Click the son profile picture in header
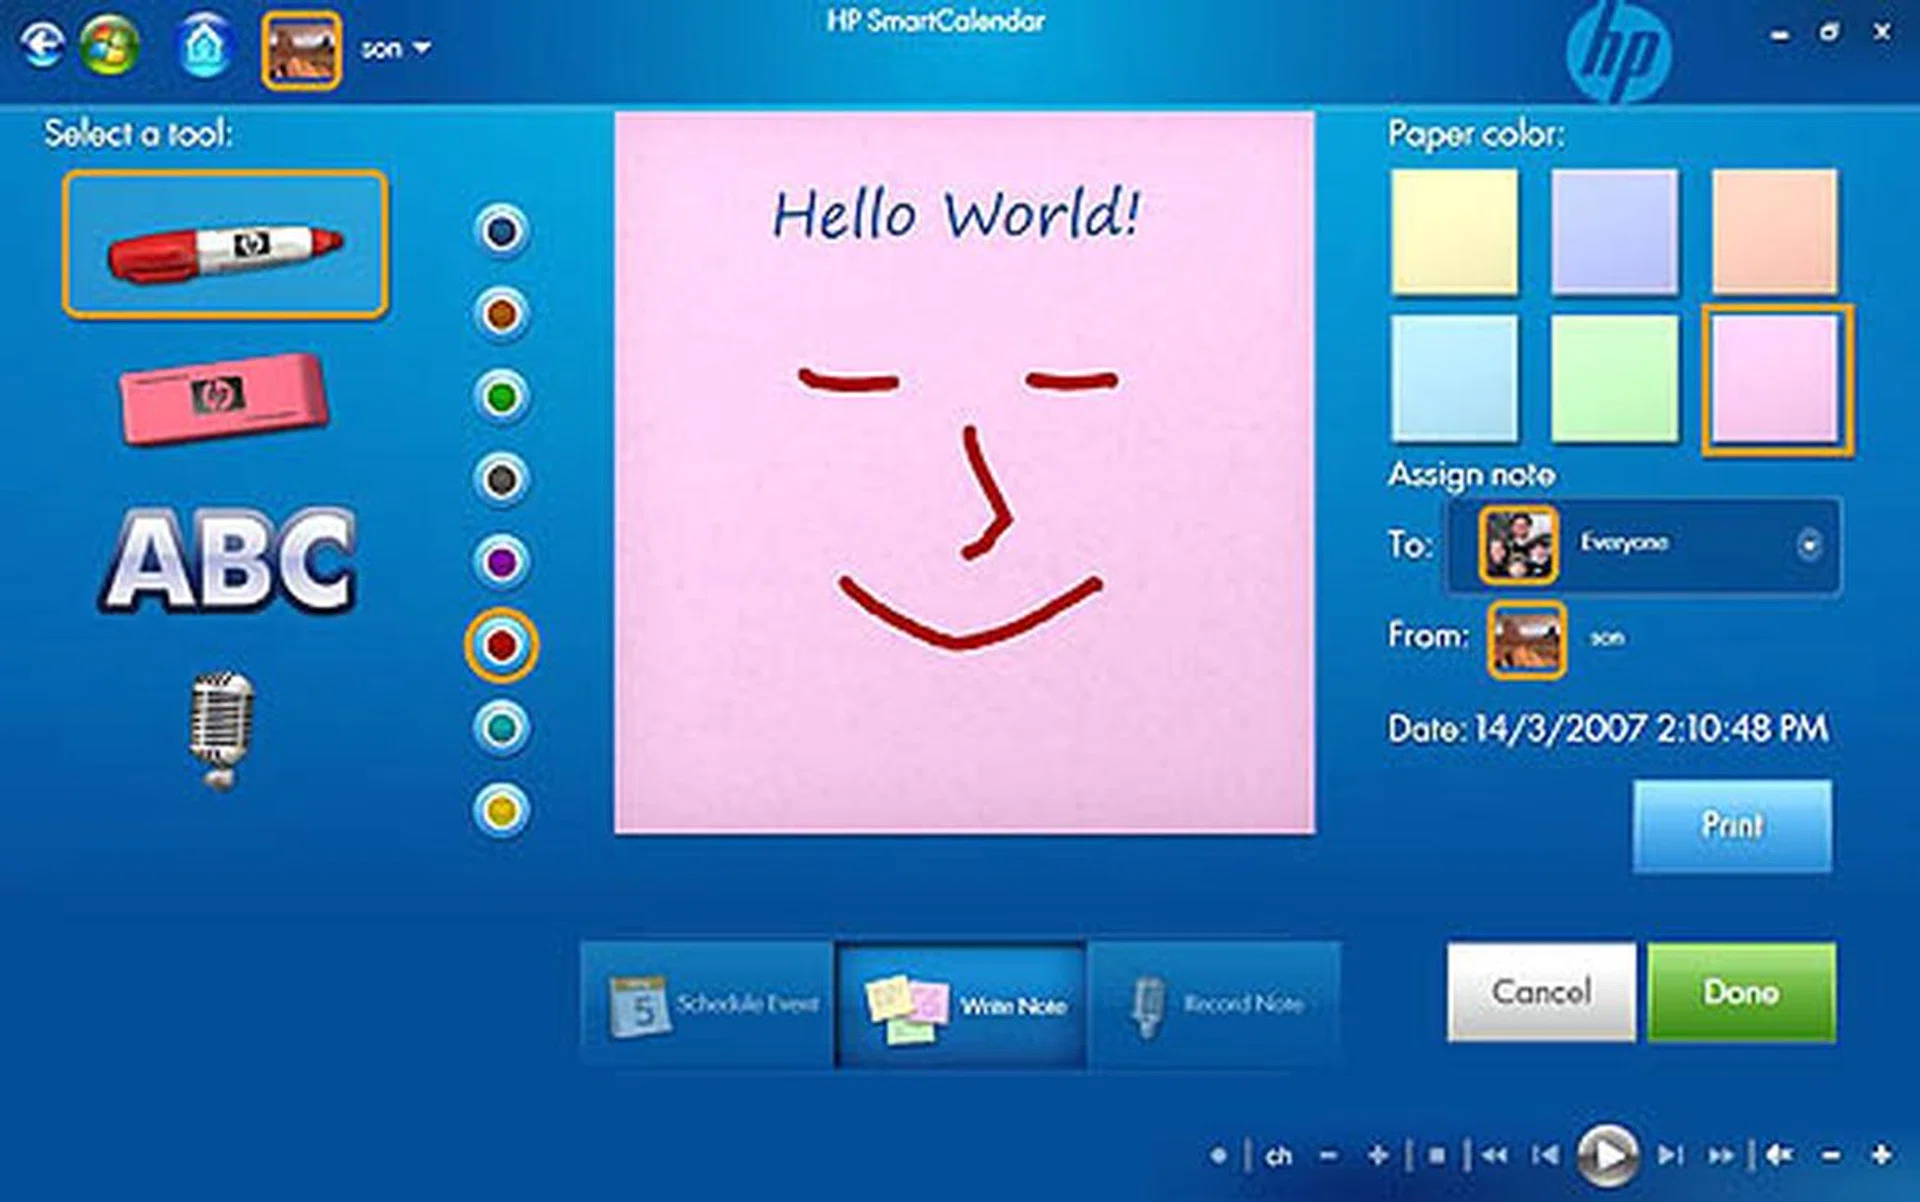1920x1202 pixels. 301,50
